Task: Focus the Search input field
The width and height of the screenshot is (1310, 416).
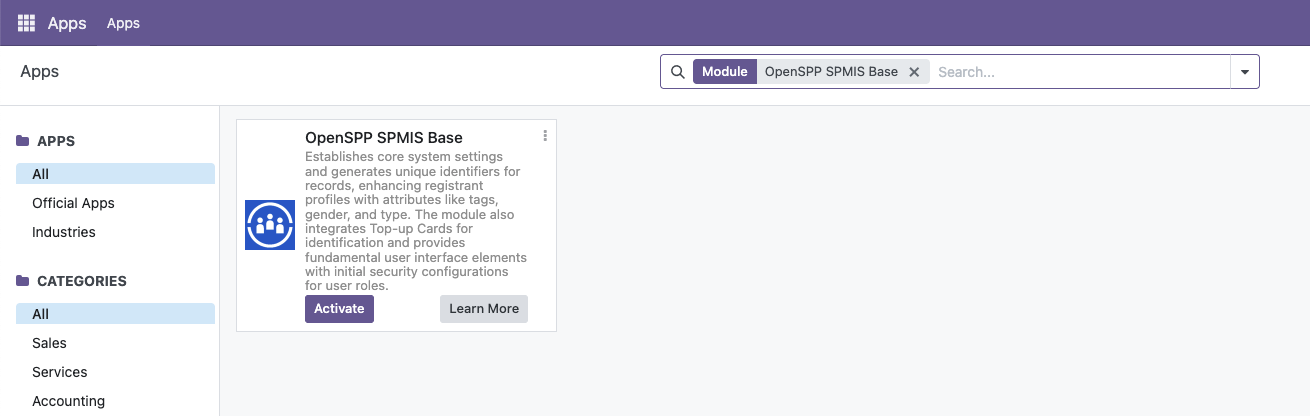Action: [1080, 72]
